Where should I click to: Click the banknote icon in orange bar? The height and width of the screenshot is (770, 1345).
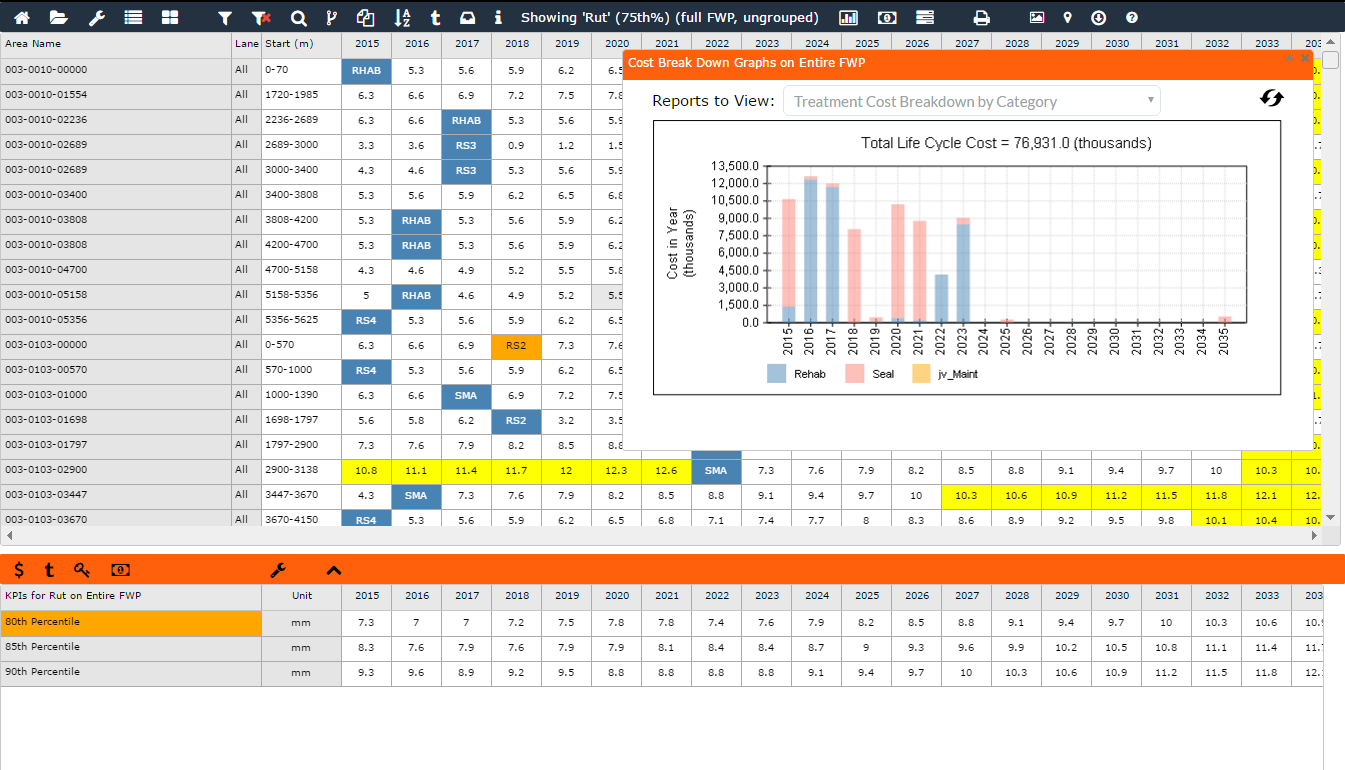tap(120, 570)
